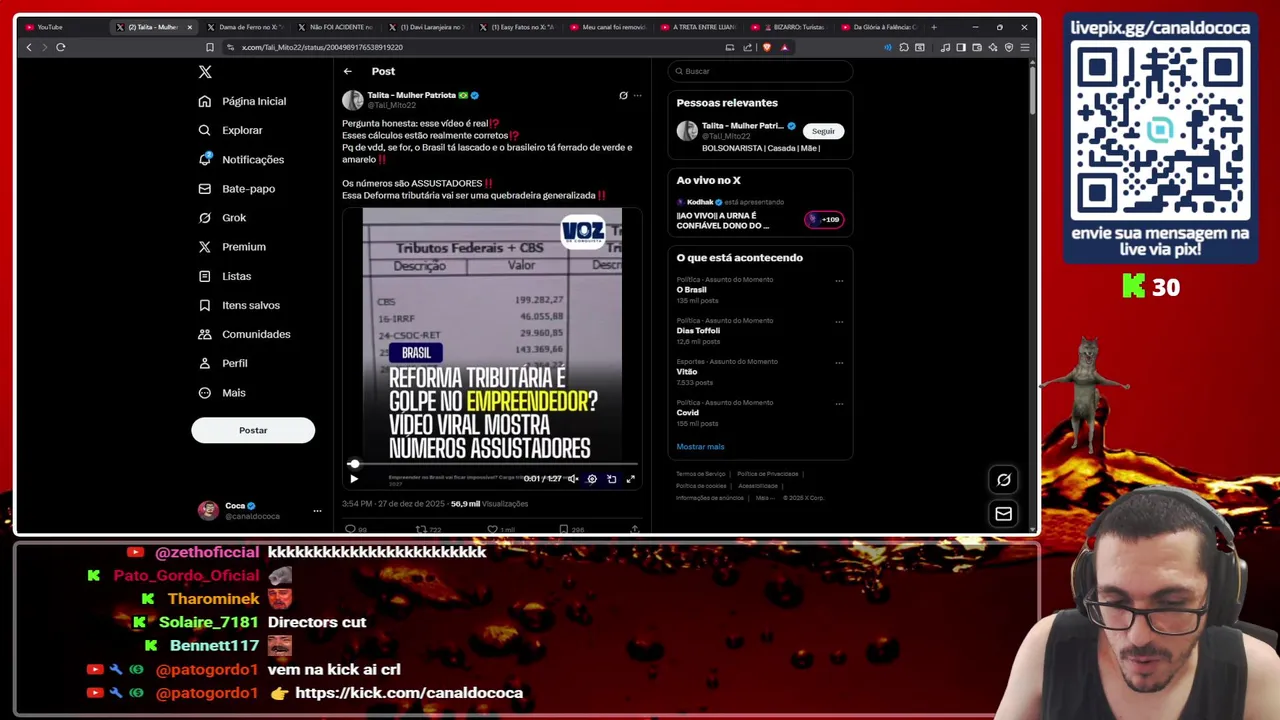Open more options for Vitão trend

[839, 363]
